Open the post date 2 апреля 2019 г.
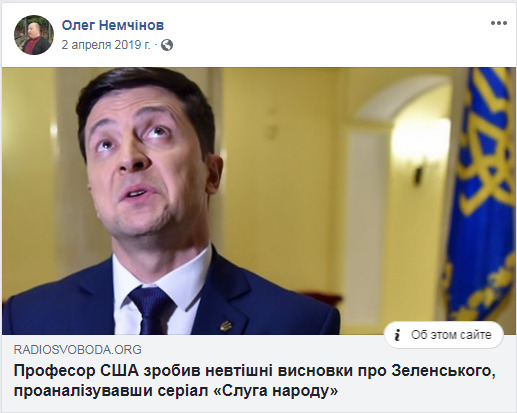The image size is (517, 413). tap(106, 45)
